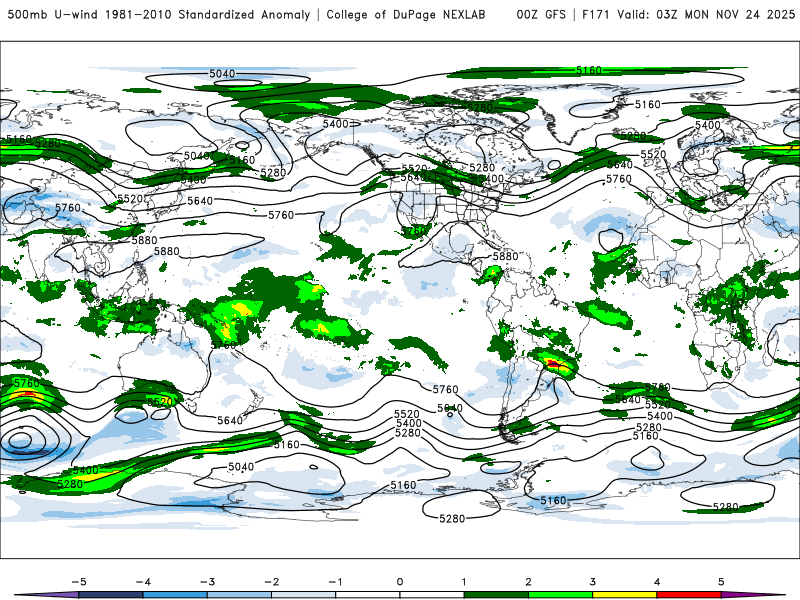Click the "00Z GFS" model run text
Screen dimensions: 800x600
[x=541, y=15]
